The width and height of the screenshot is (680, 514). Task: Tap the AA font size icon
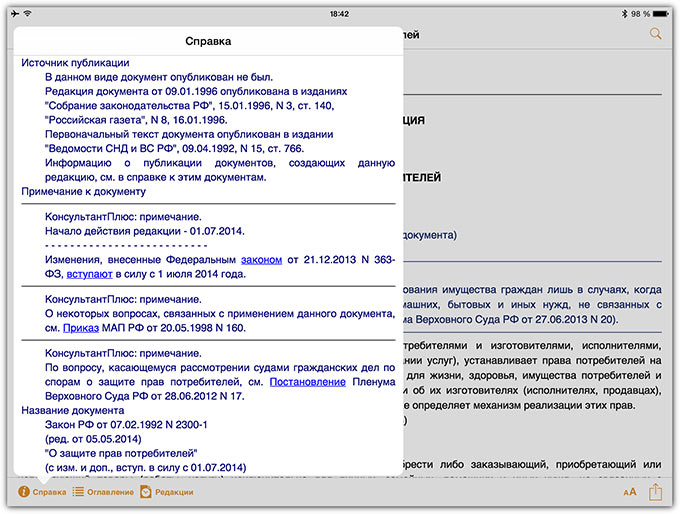tap(630, 492)
